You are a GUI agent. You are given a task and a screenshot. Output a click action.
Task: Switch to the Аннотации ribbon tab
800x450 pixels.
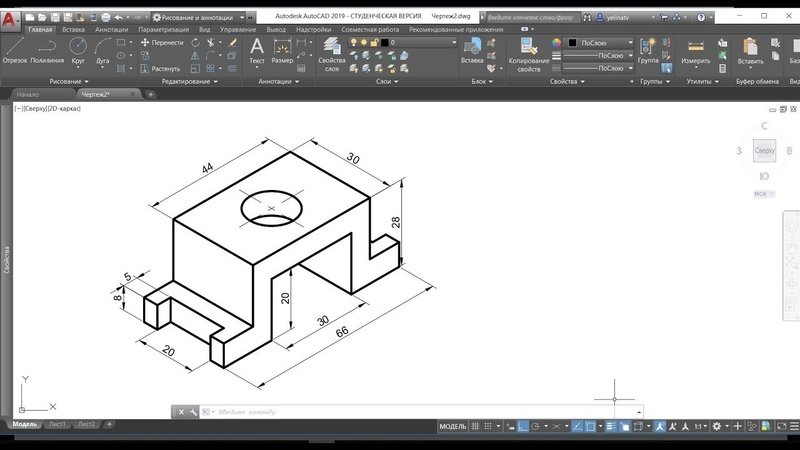pyautogui.click(x=111, y=30)
